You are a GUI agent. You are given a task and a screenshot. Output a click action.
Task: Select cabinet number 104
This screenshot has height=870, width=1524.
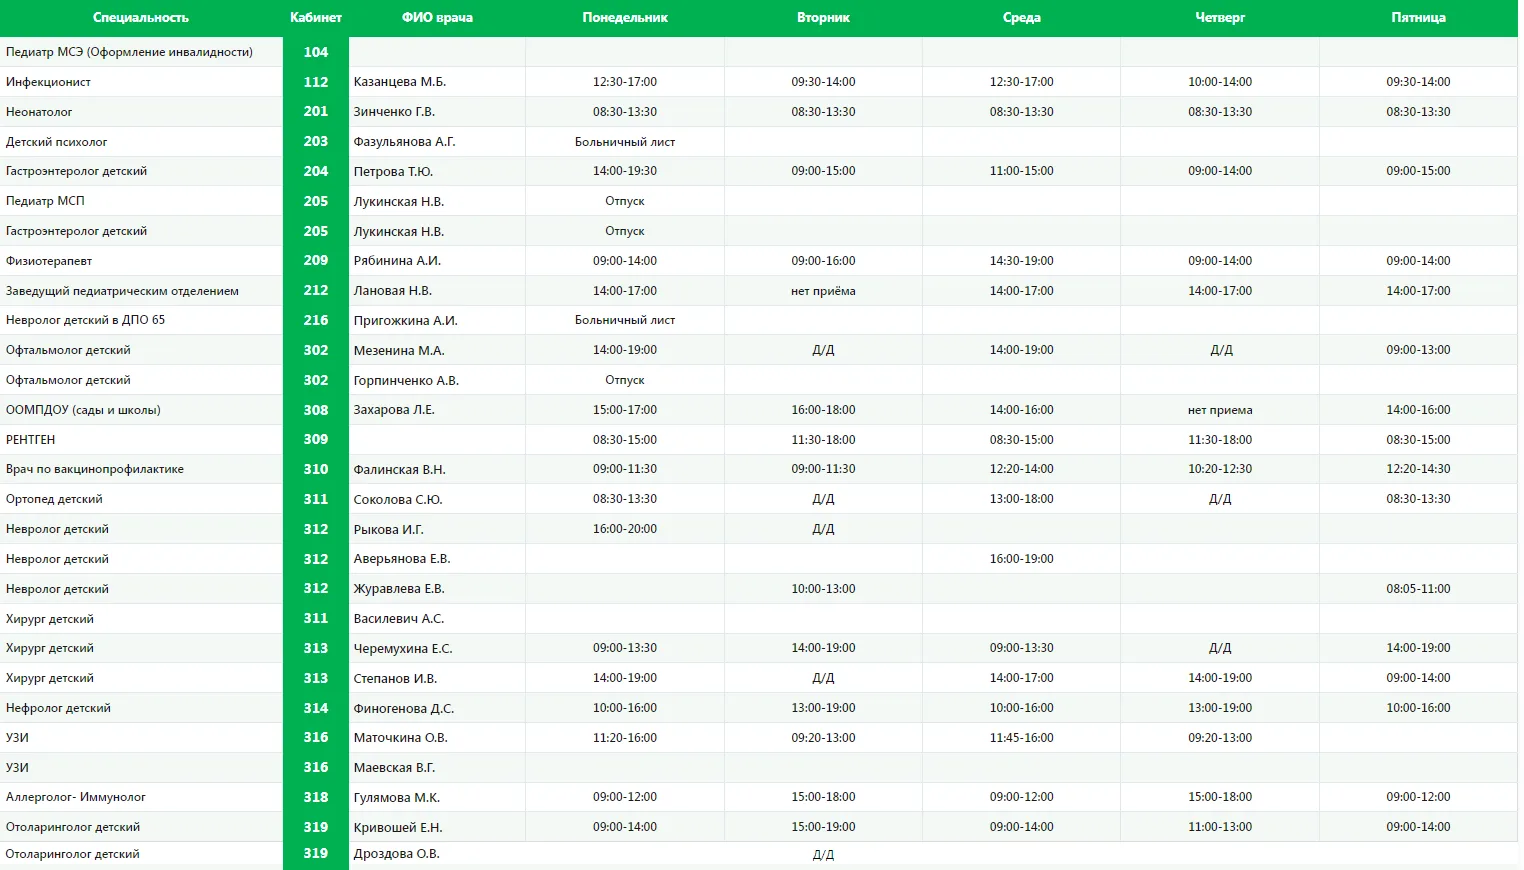(x=316, y=52)
